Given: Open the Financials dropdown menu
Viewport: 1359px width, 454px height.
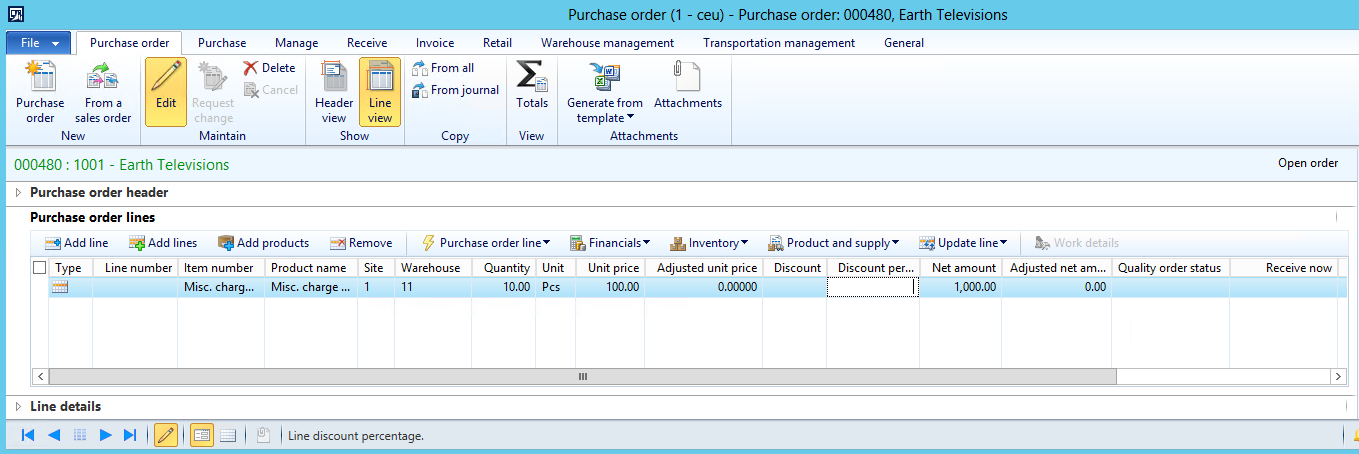Looking at the screenshot, I should [x=610, y=243].
